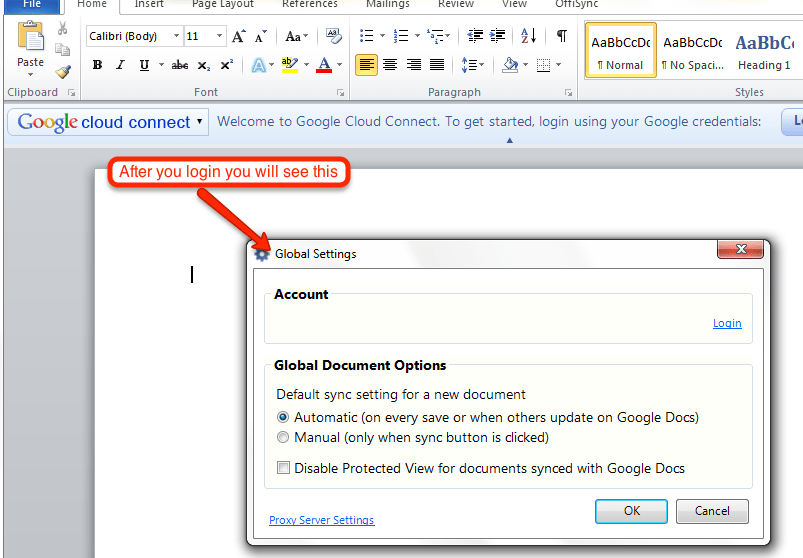Switch to the Insert tab
Image resolution: width=803 pixels, height=558 pixels.
coord(149,4)
